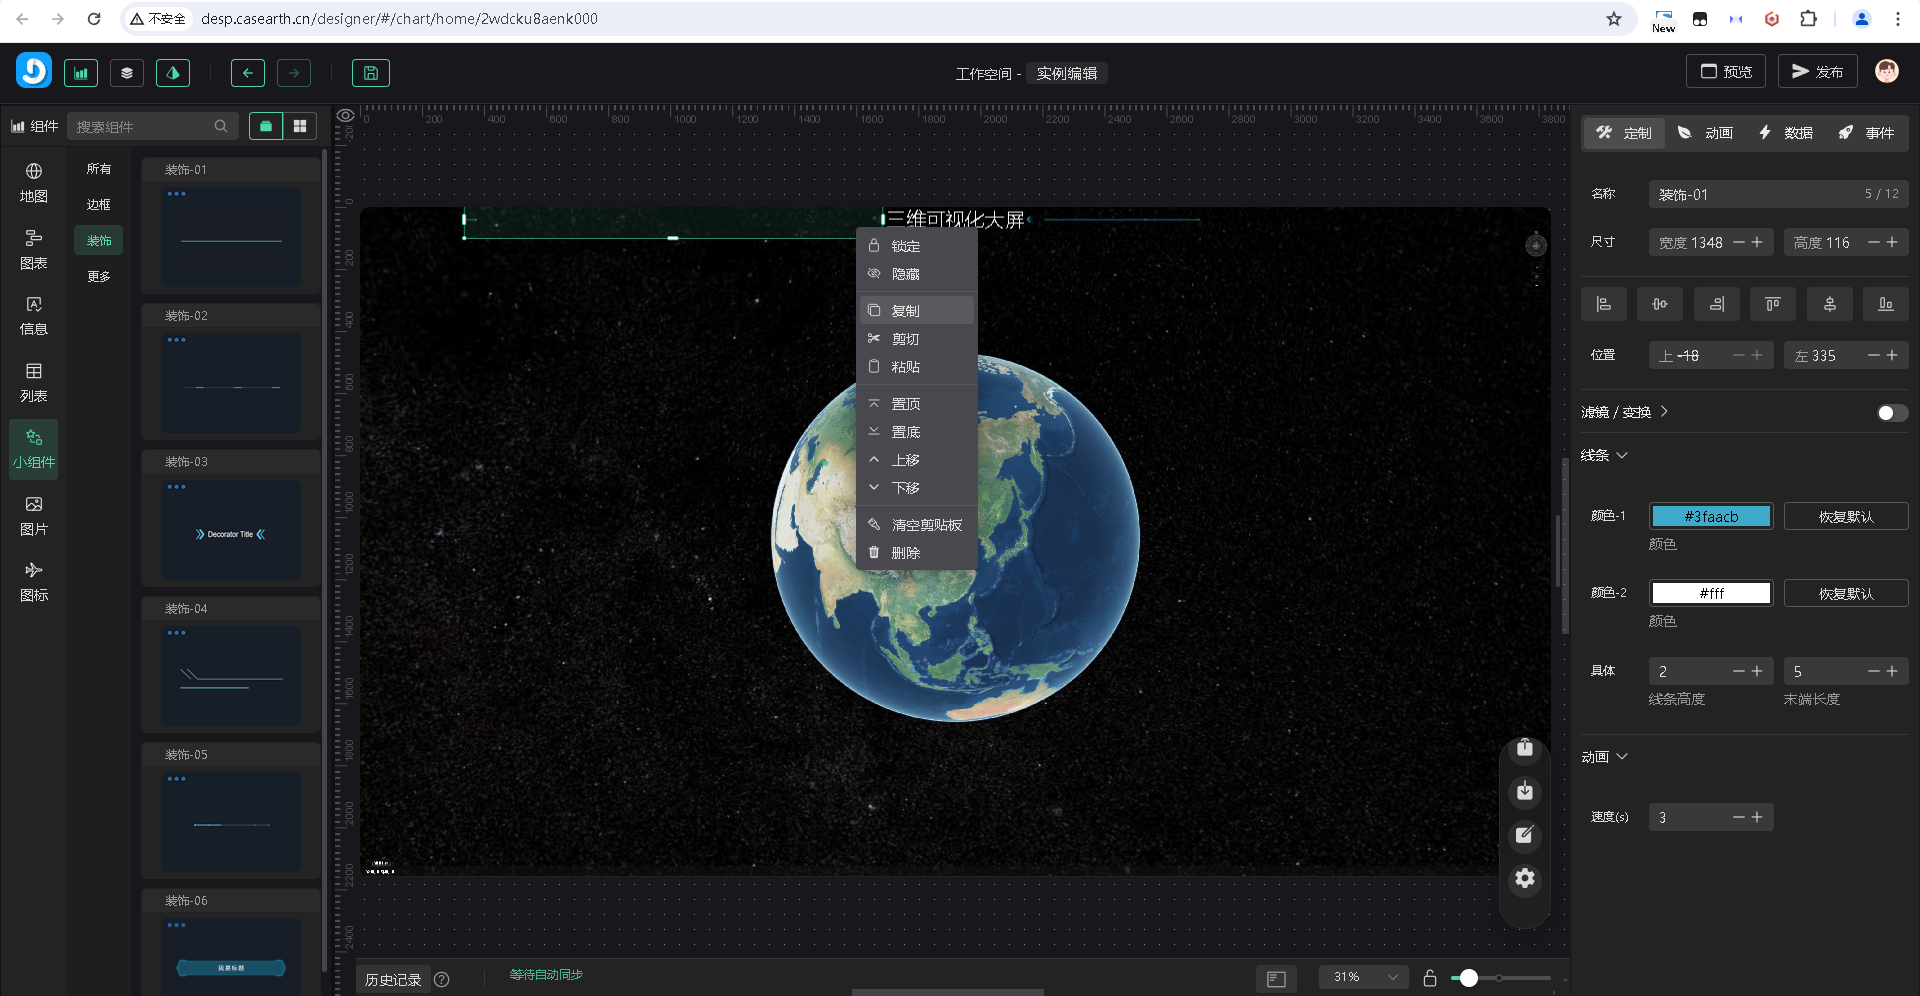Switch to the 数据 tab
1920x996 pixels.
(1786, 133)
